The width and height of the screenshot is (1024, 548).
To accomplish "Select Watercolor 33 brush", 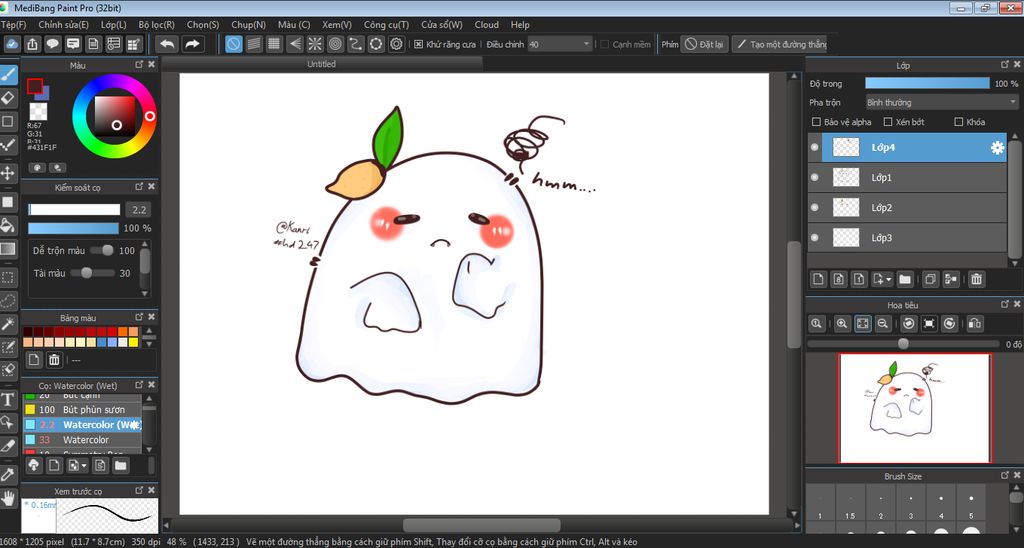I will [82, 440].
